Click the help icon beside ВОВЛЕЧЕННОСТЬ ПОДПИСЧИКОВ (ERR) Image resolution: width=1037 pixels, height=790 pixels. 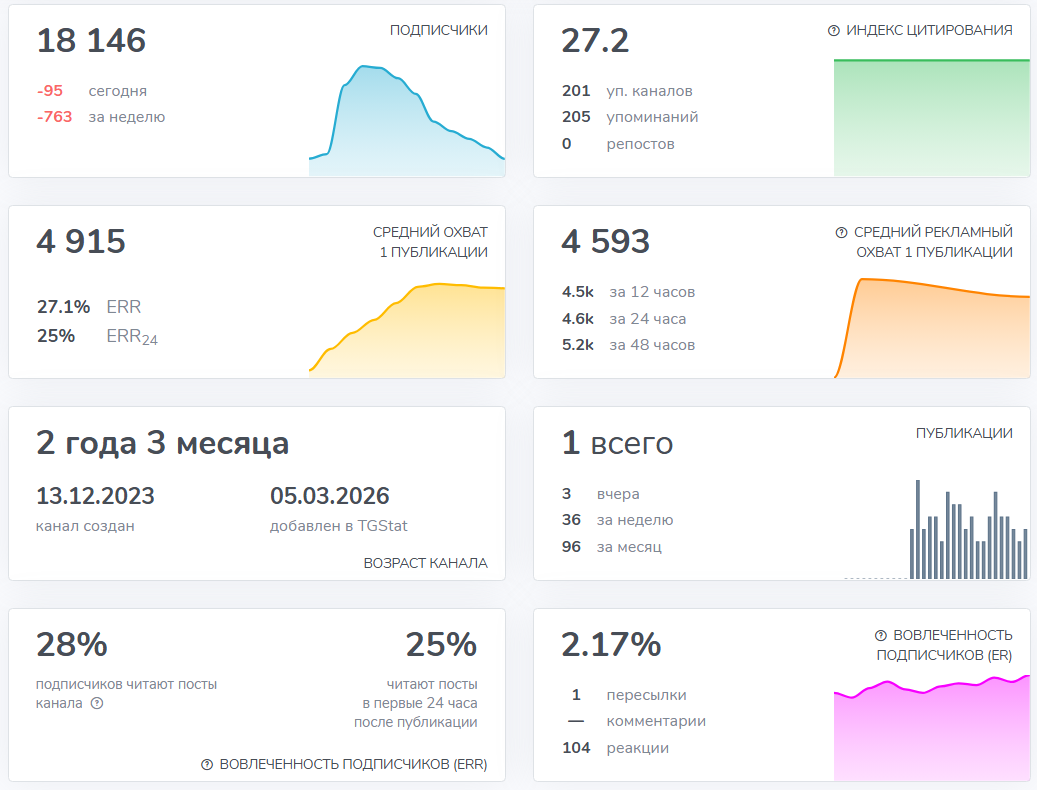pyautogui.click(x=207, y=764)
